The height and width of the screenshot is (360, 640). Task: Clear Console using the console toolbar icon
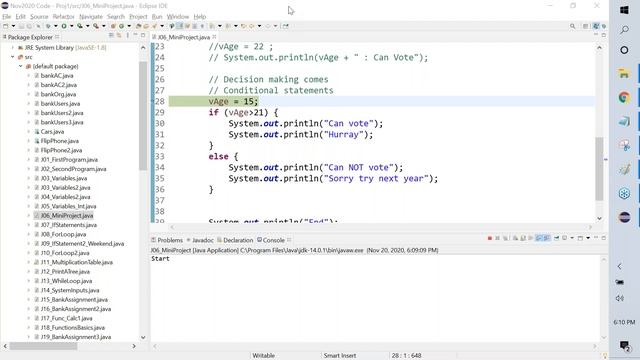tap(515, 238)
